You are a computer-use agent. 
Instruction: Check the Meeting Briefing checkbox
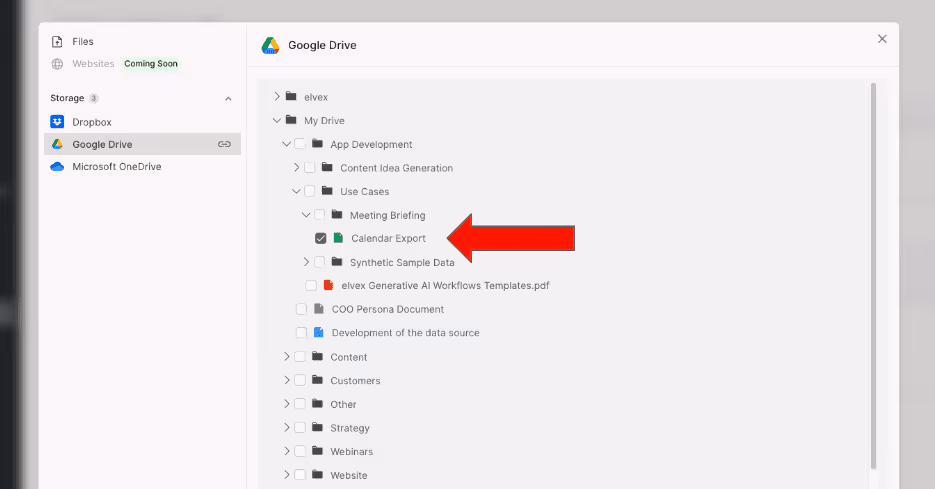click(320, 215)
